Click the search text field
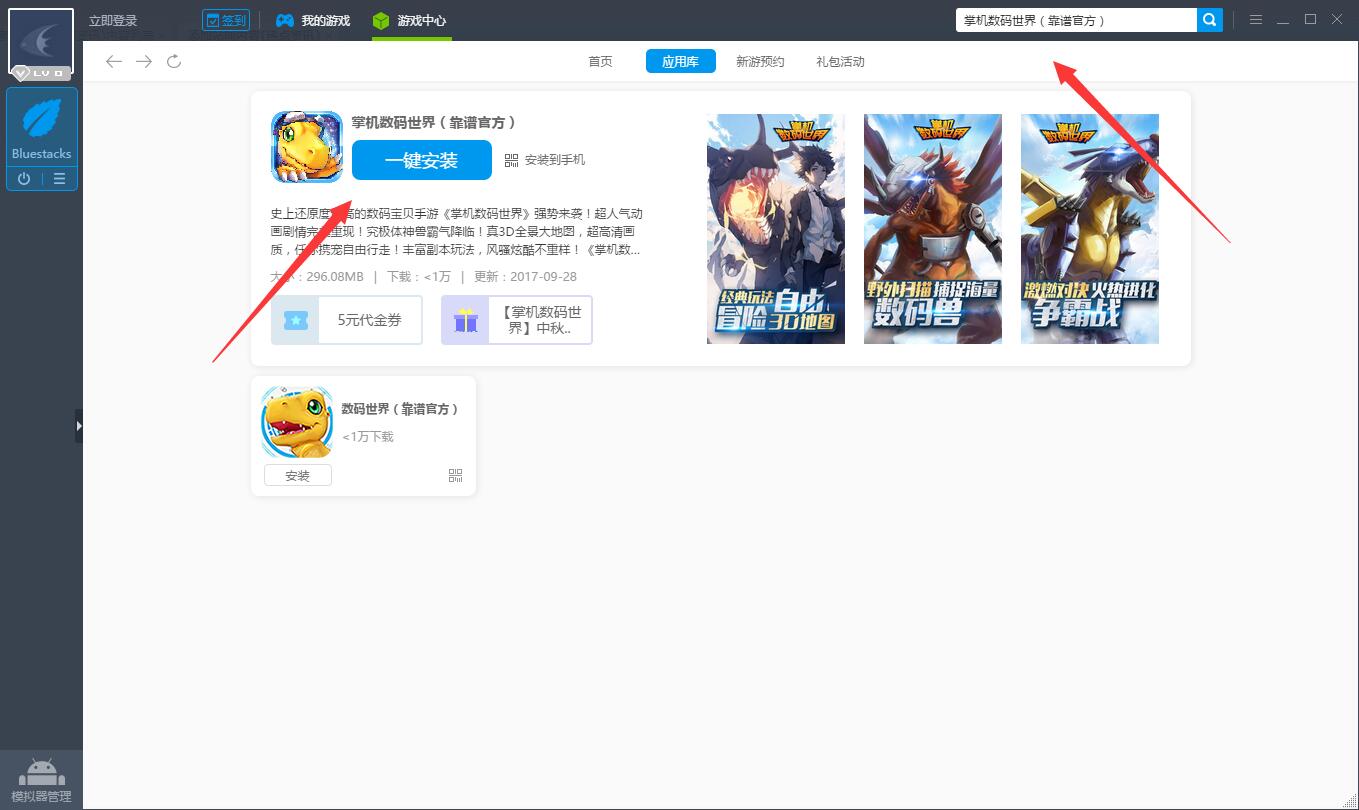This screenshot has height=810, width=1359. click(1076, 20)
